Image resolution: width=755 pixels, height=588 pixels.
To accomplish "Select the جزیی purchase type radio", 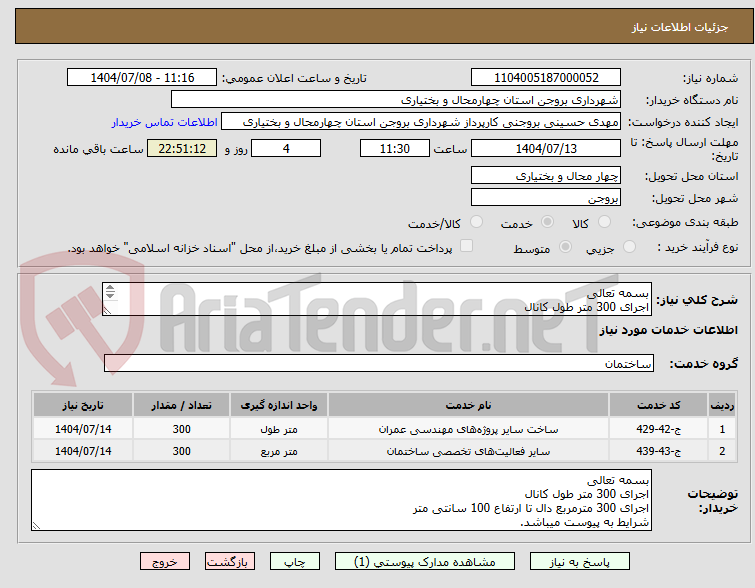I will (x=629, y=247).
